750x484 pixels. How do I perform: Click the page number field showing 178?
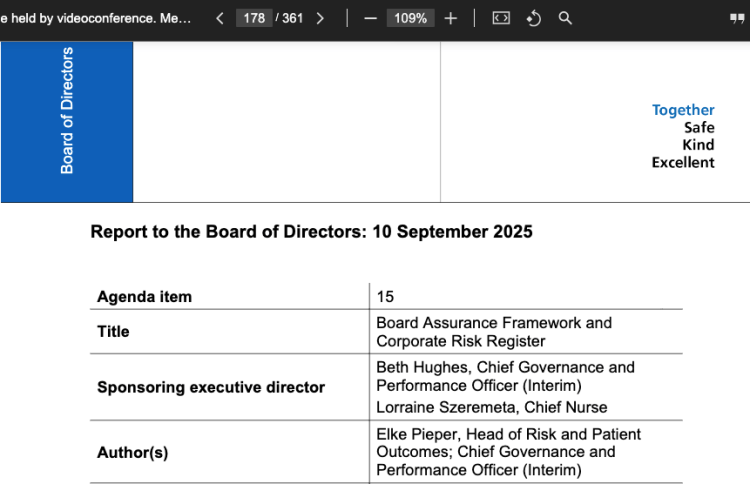(254, 18)
